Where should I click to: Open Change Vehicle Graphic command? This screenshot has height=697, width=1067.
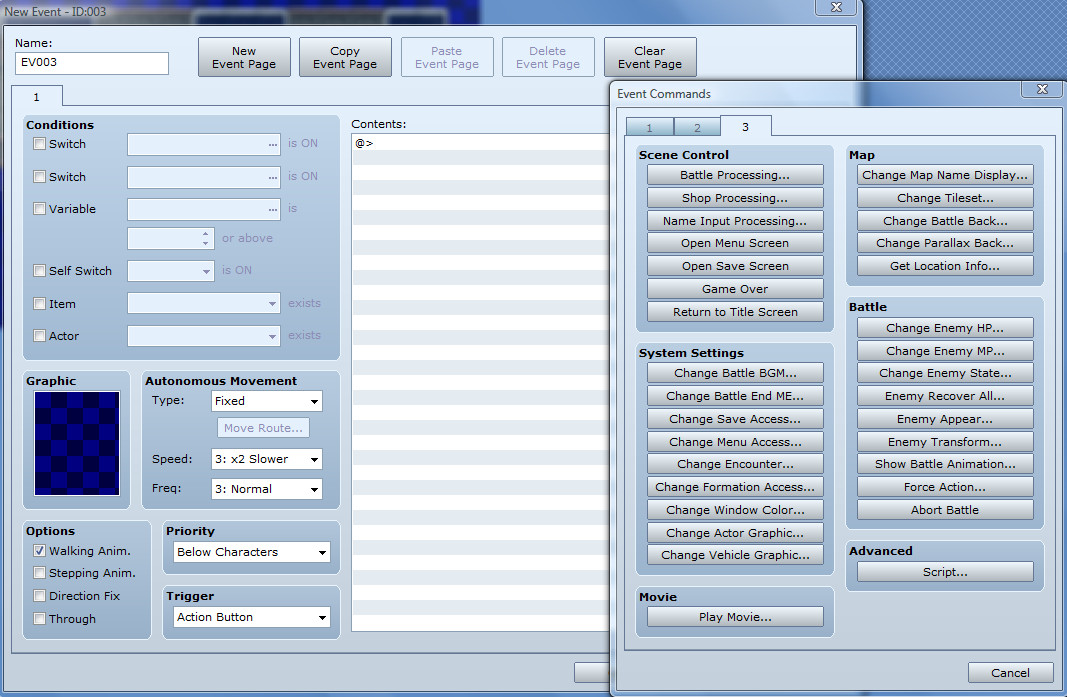[x=735, y=555]
